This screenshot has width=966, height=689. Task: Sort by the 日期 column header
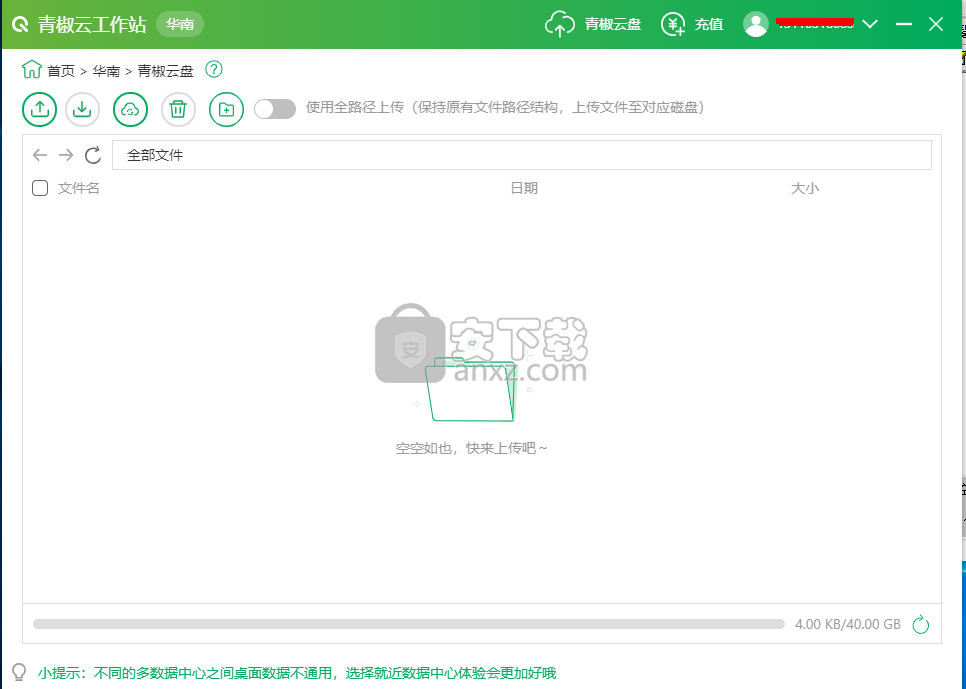coord(524,188)
